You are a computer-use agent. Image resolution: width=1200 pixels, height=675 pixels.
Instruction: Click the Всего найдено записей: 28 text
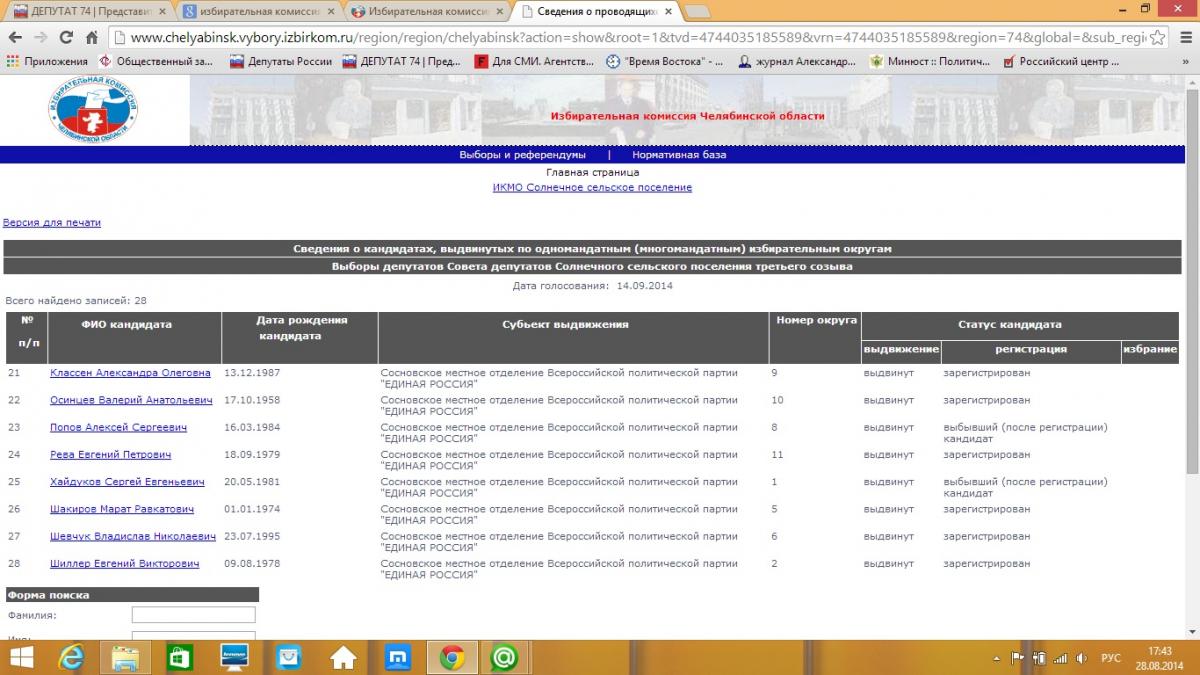click(76, 300)
